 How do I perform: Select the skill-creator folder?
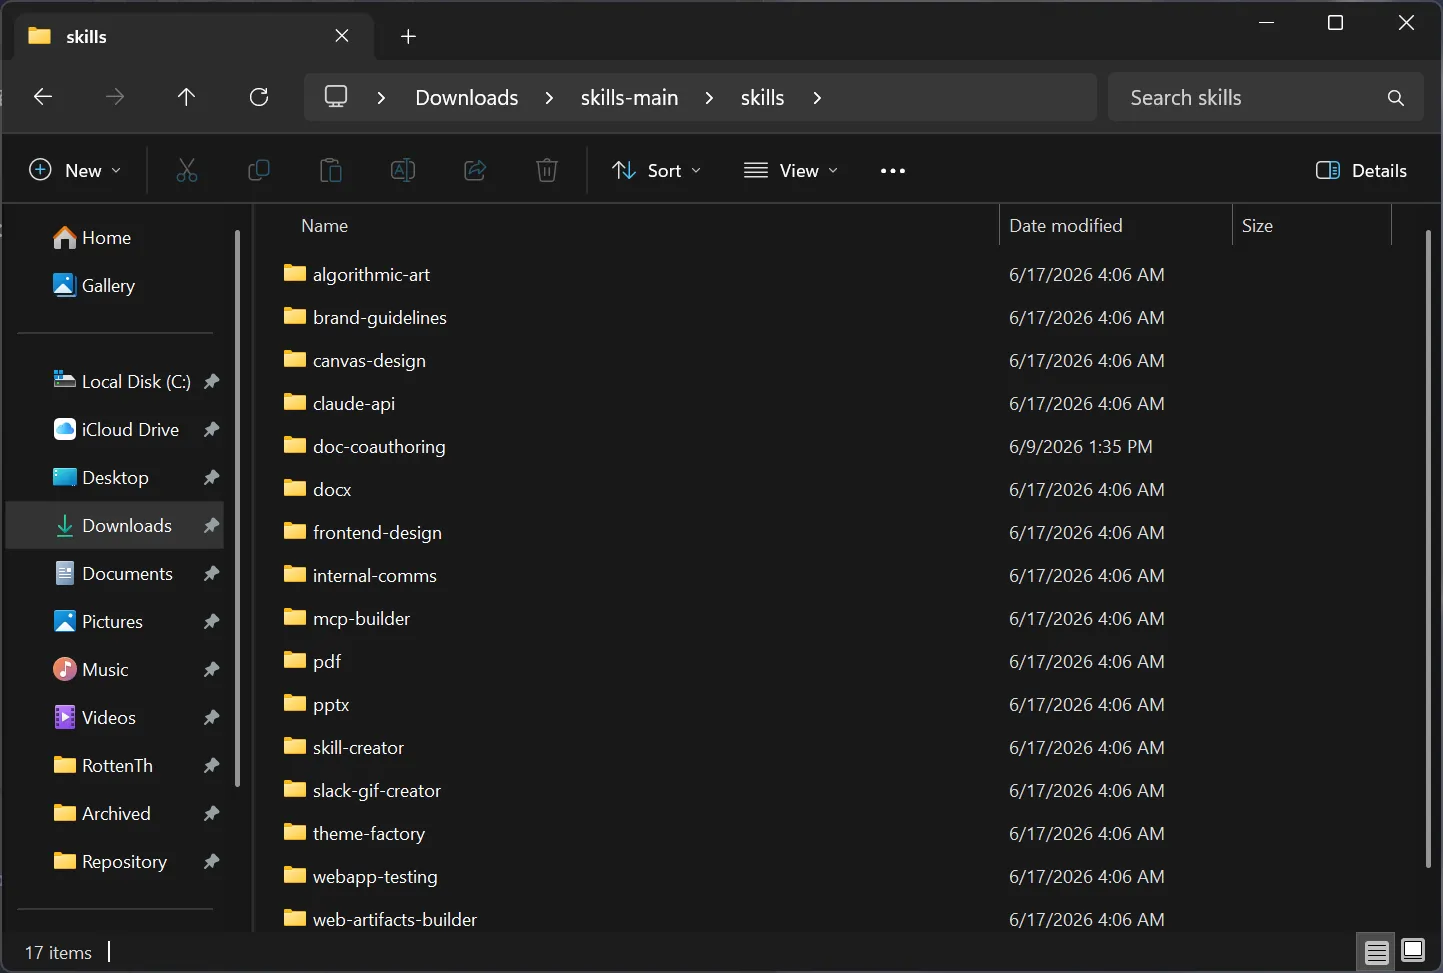tap(358, 747)
